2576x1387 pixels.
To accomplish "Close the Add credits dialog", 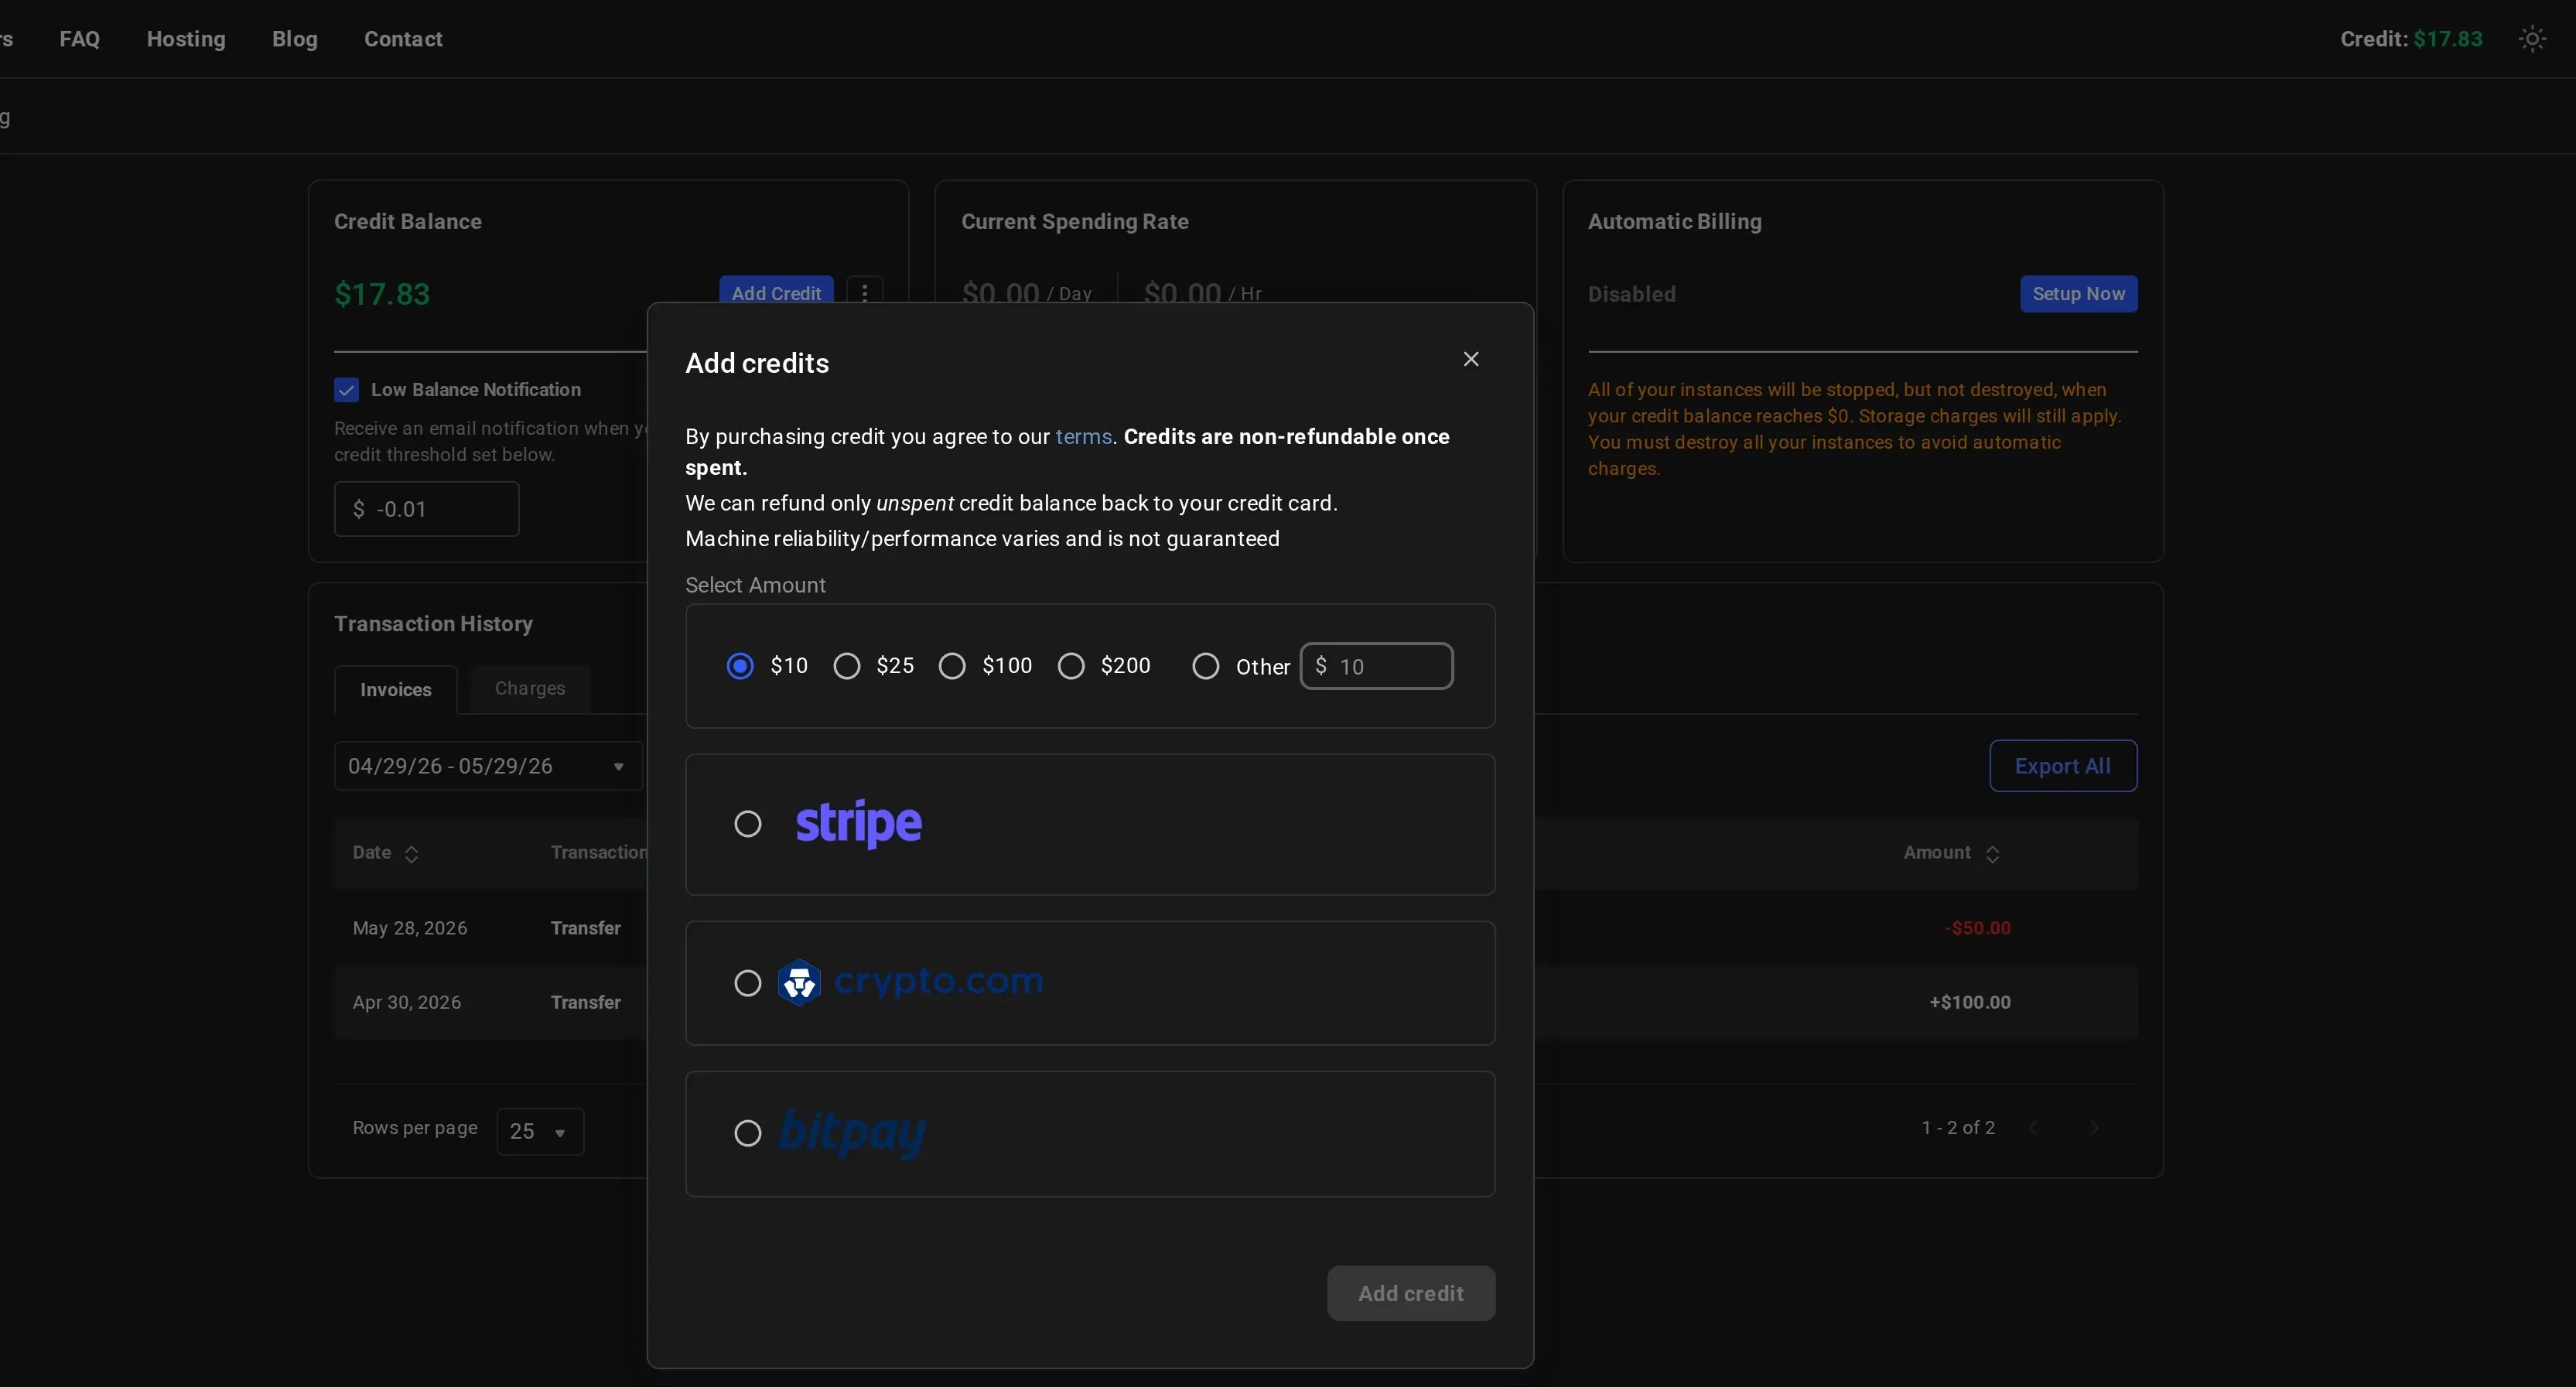I will [1471, 359].
